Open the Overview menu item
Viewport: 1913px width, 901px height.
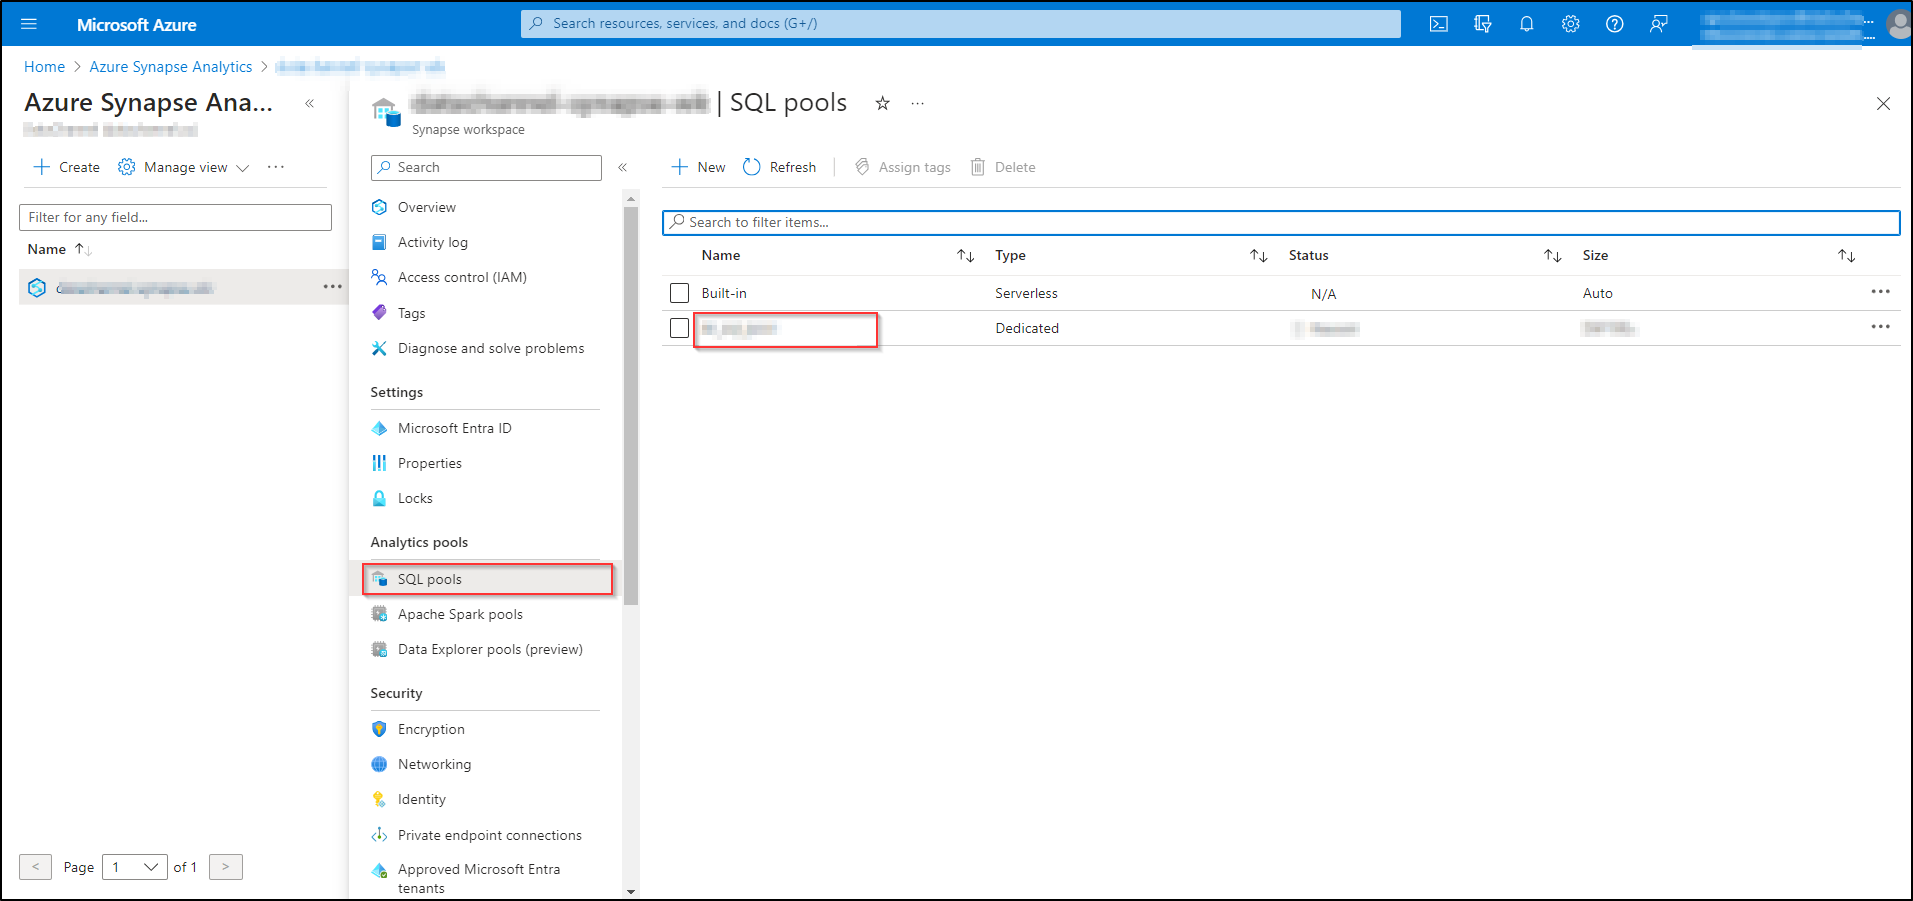click(x=427, y=207)
